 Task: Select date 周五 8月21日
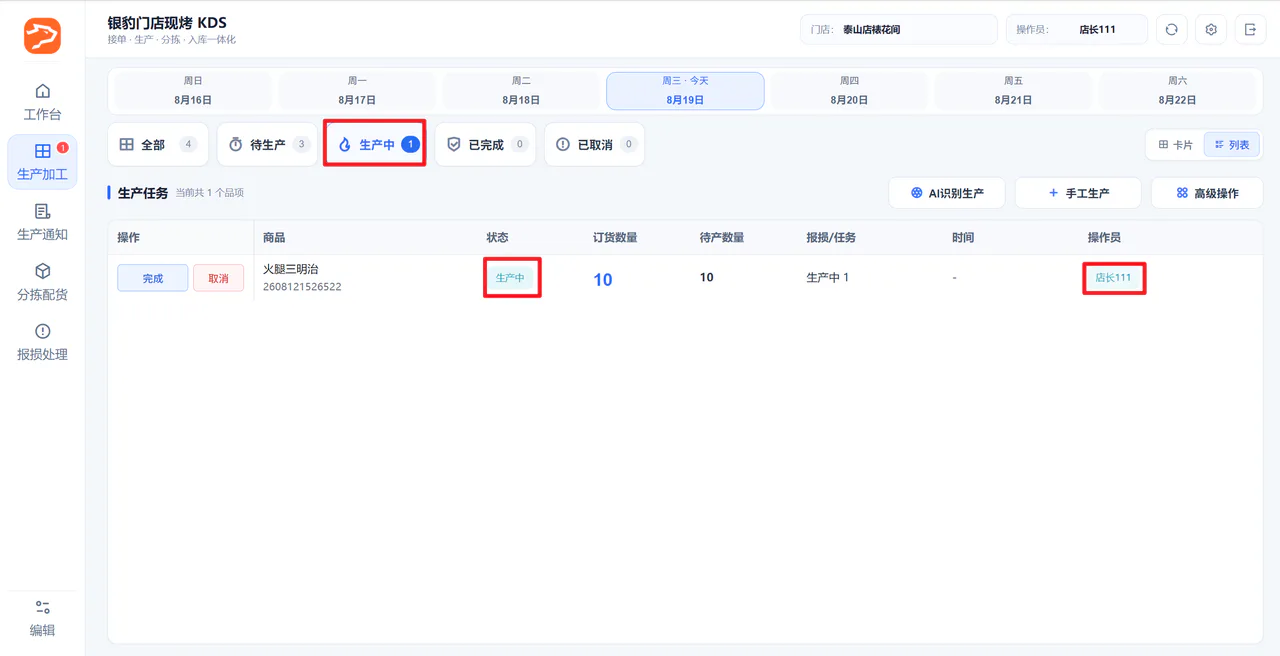click(x=1013, y=90)
